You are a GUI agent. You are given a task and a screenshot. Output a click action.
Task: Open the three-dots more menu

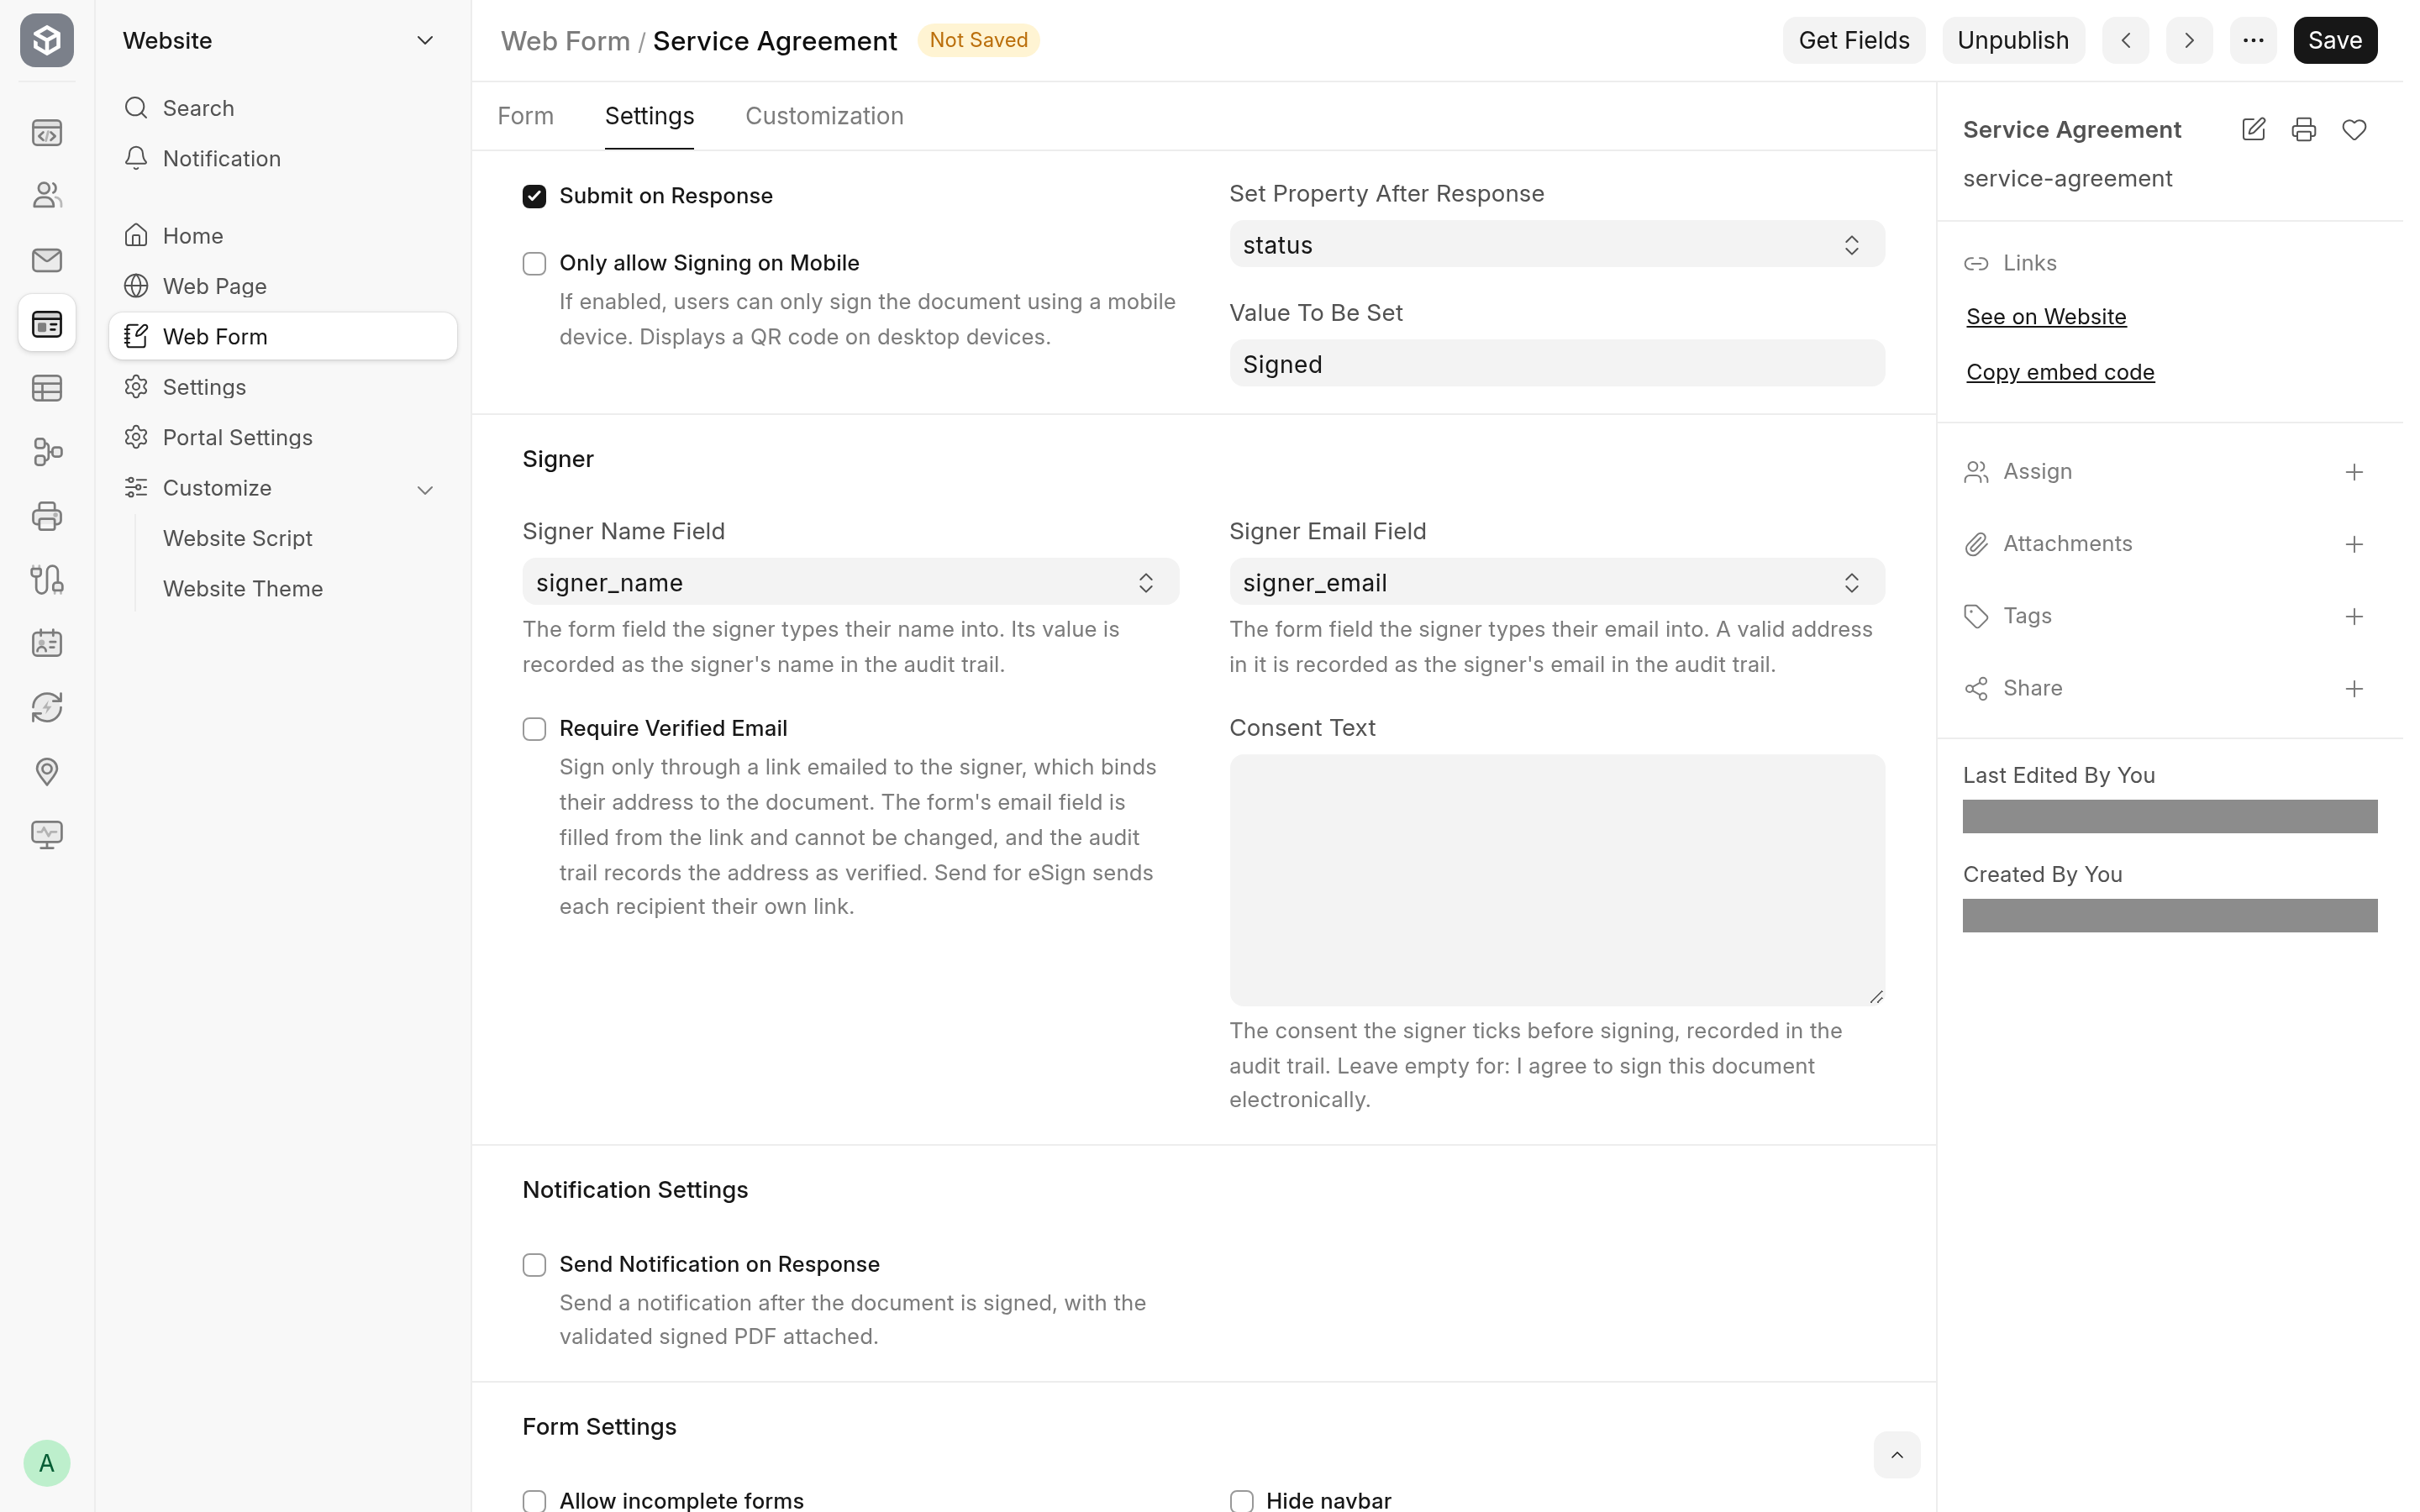click(x=2253, y=40)
